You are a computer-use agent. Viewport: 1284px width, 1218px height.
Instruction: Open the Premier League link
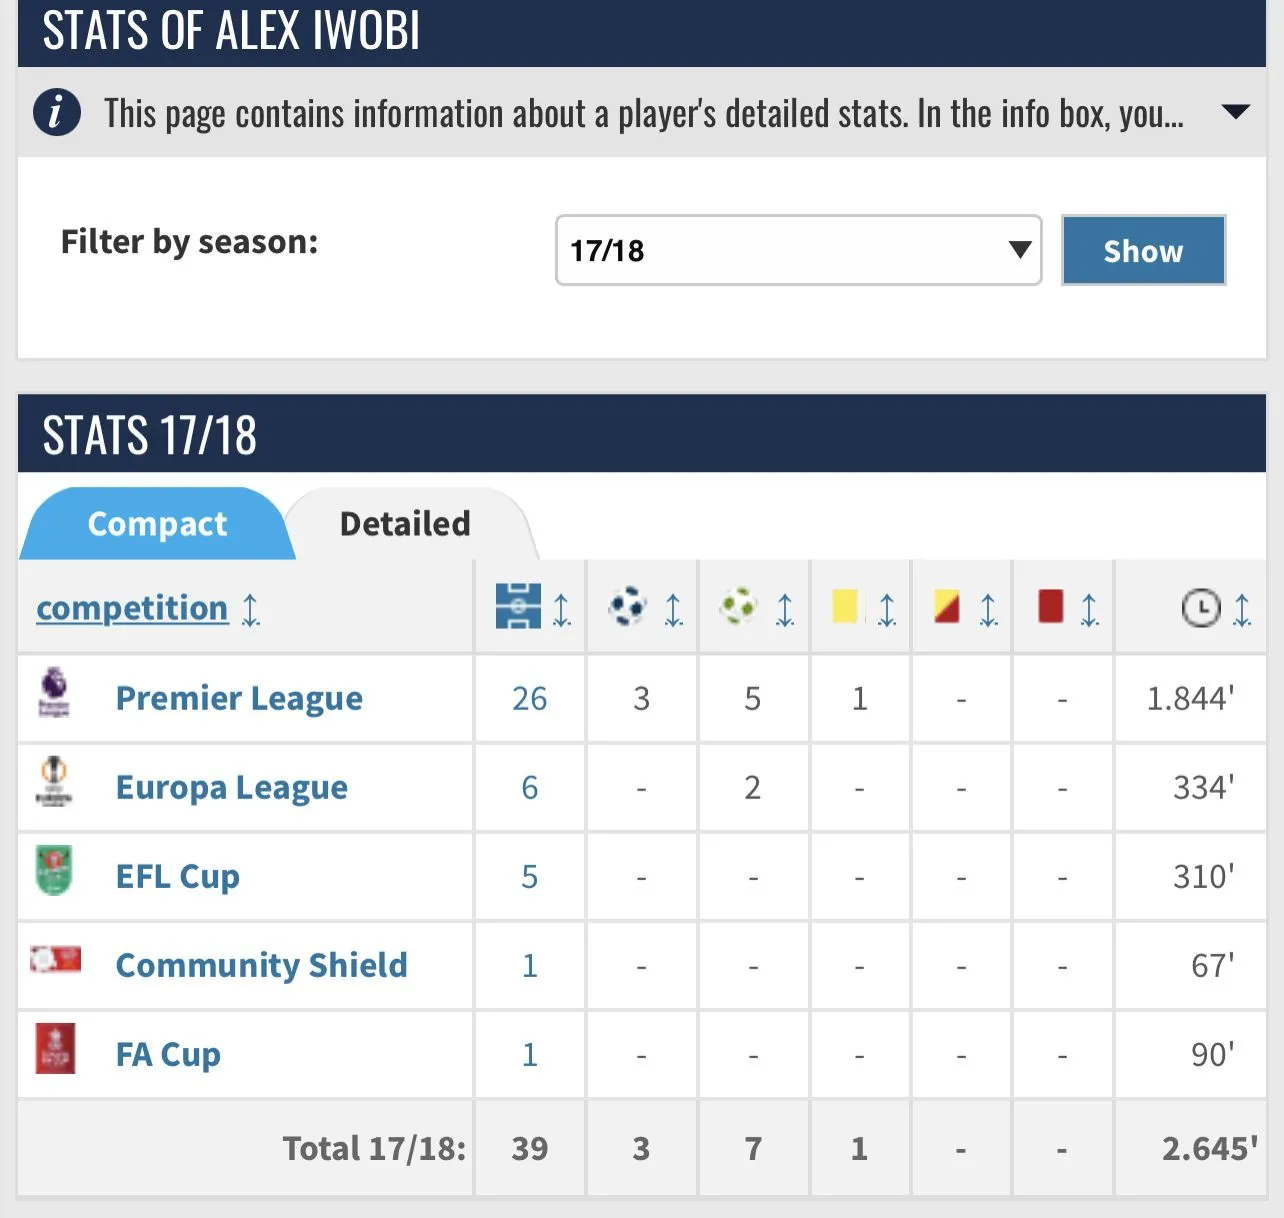coord(239,698)
